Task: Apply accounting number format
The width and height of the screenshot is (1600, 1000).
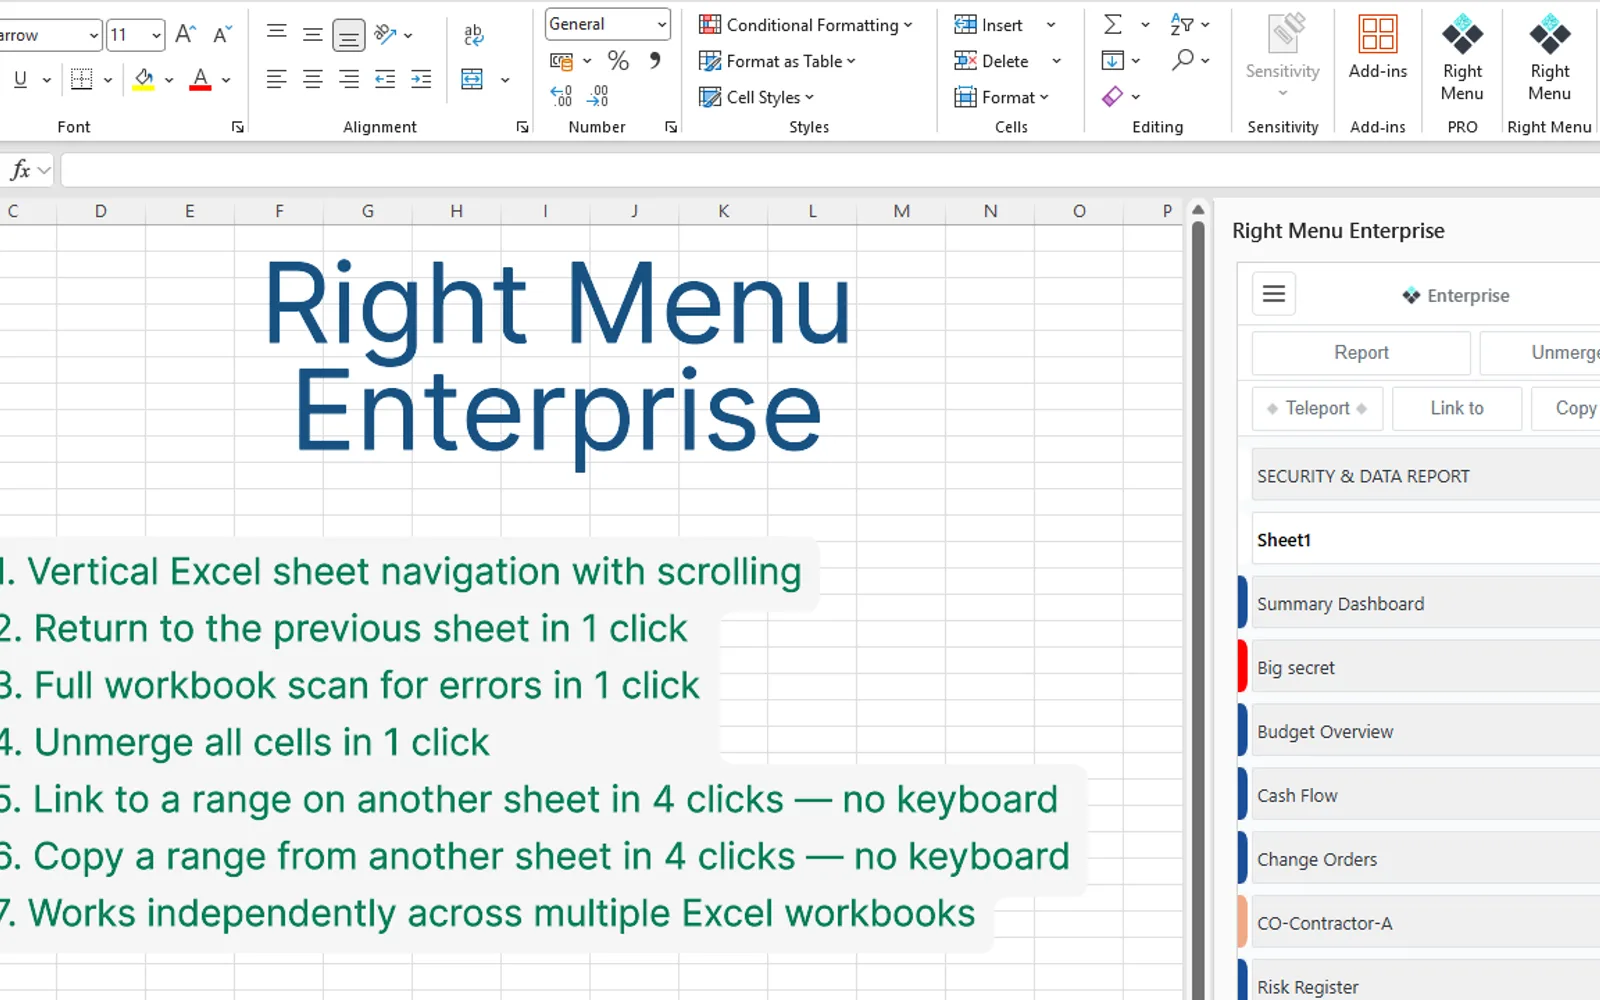Action: click(562, 62)
